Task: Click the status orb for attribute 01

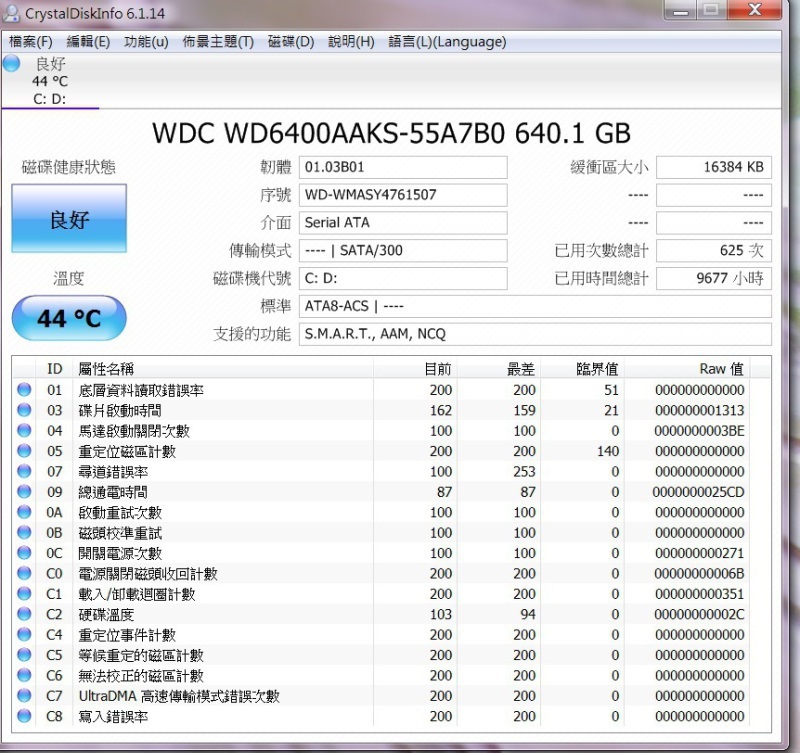Action: 24,390
